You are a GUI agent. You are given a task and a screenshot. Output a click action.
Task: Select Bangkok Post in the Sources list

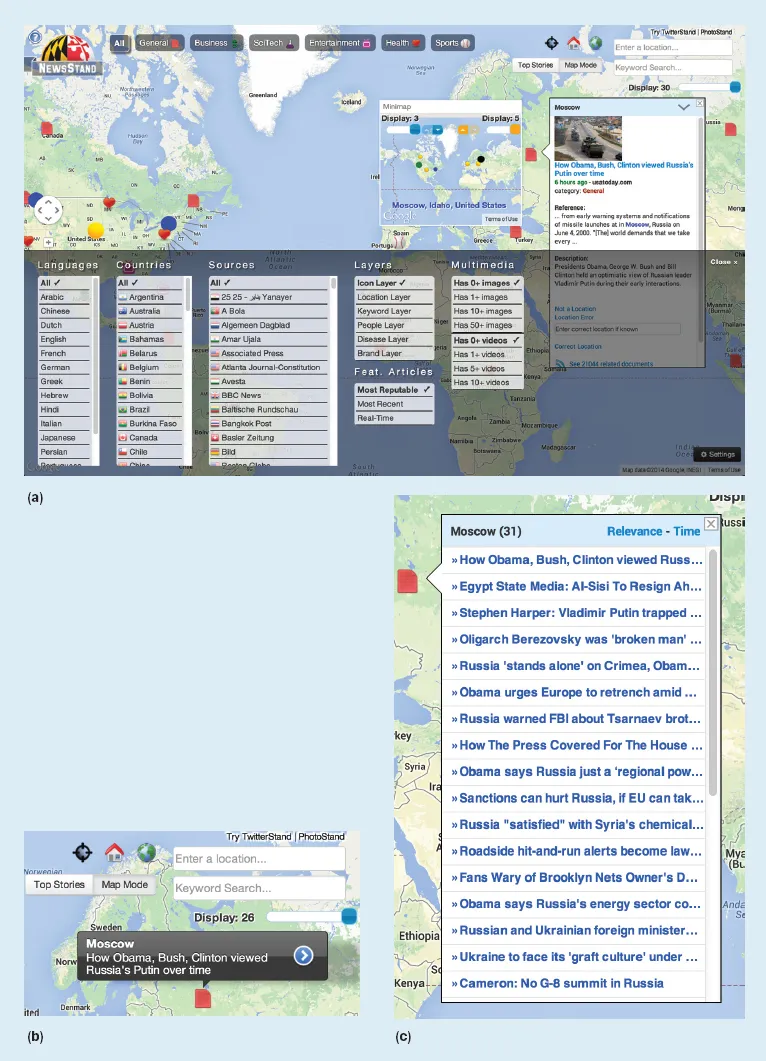tap(269, 424)
